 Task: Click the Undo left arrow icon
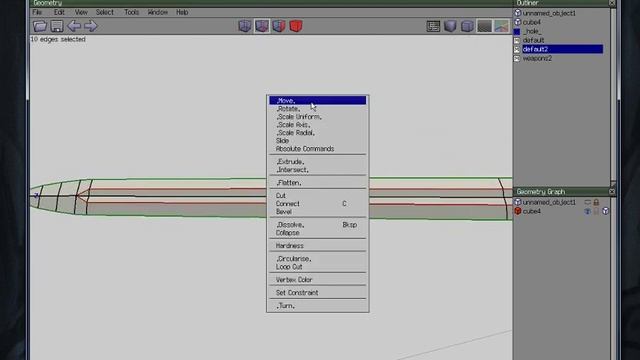(x=74, y=26)
